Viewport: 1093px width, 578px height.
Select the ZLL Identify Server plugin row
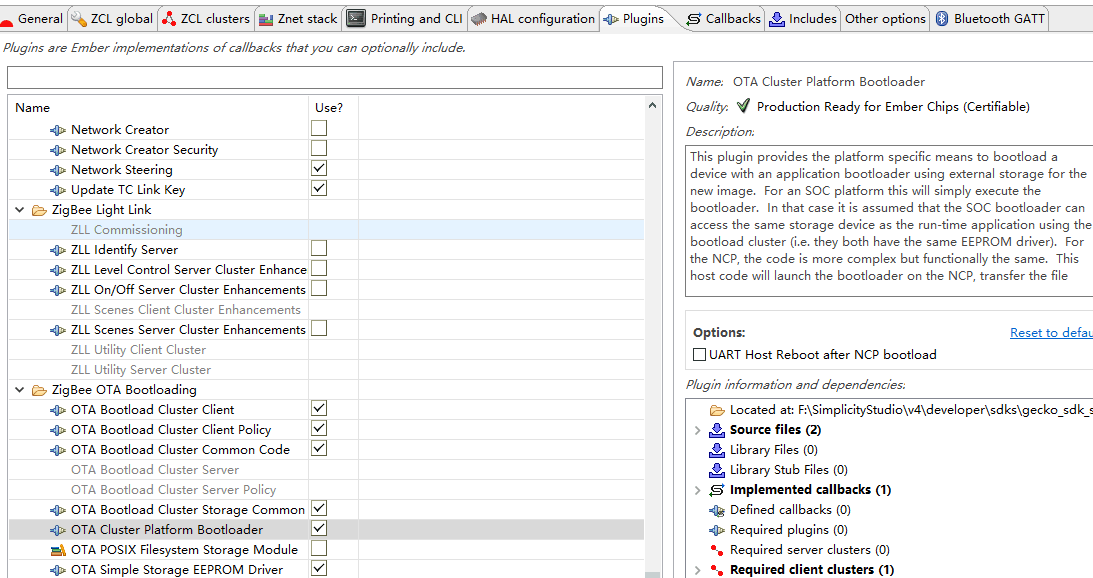pyautogui.click(x=124, y=250)
